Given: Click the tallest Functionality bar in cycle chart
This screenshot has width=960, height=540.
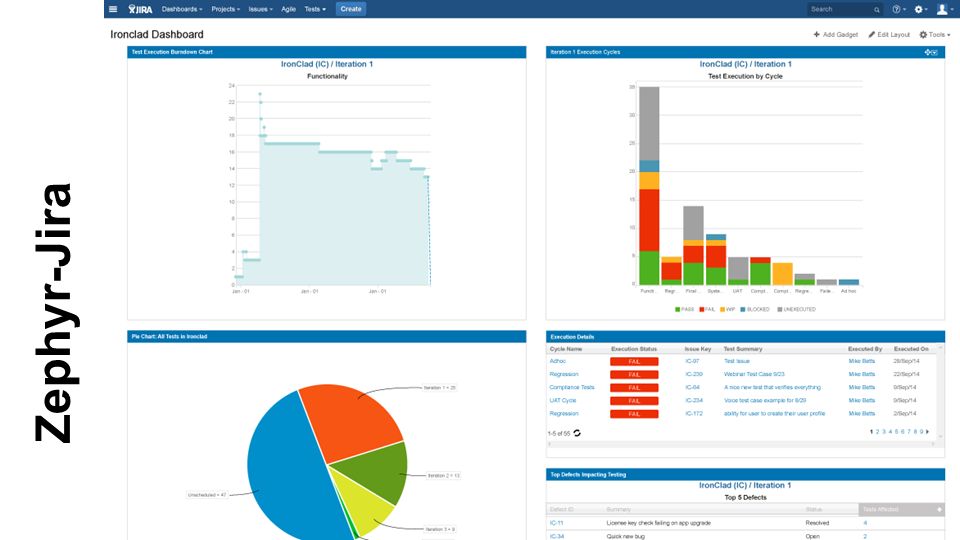Looking at the screenshot, I should click(649, 186).
